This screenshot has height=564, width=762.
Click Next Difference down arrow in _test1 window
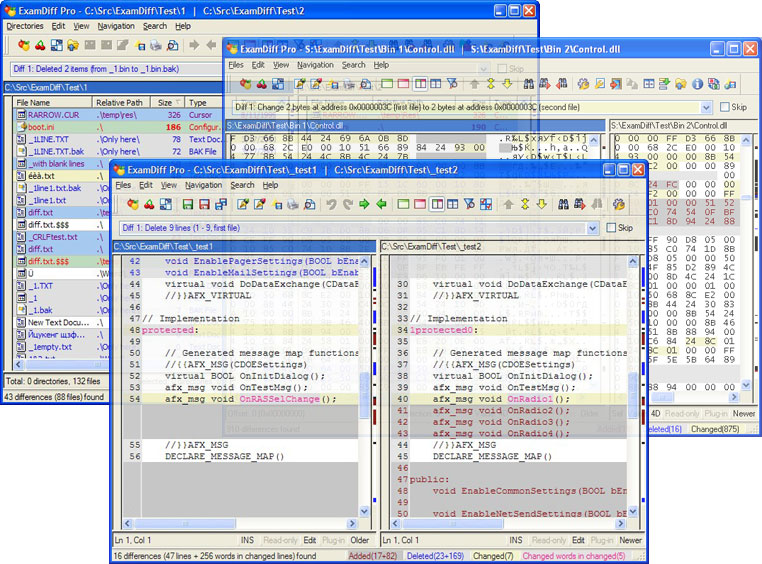[541, 205]
